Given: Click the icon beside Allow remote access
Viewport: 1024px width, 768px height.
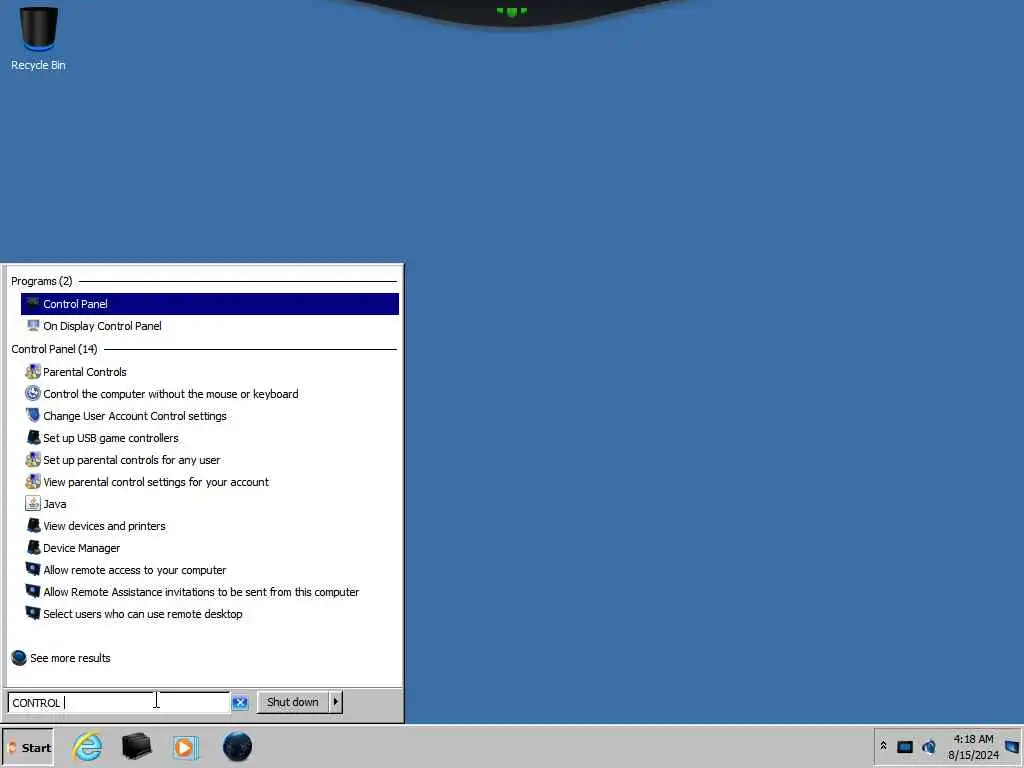Looking at the screenshot, I should (x=33, y=569).
